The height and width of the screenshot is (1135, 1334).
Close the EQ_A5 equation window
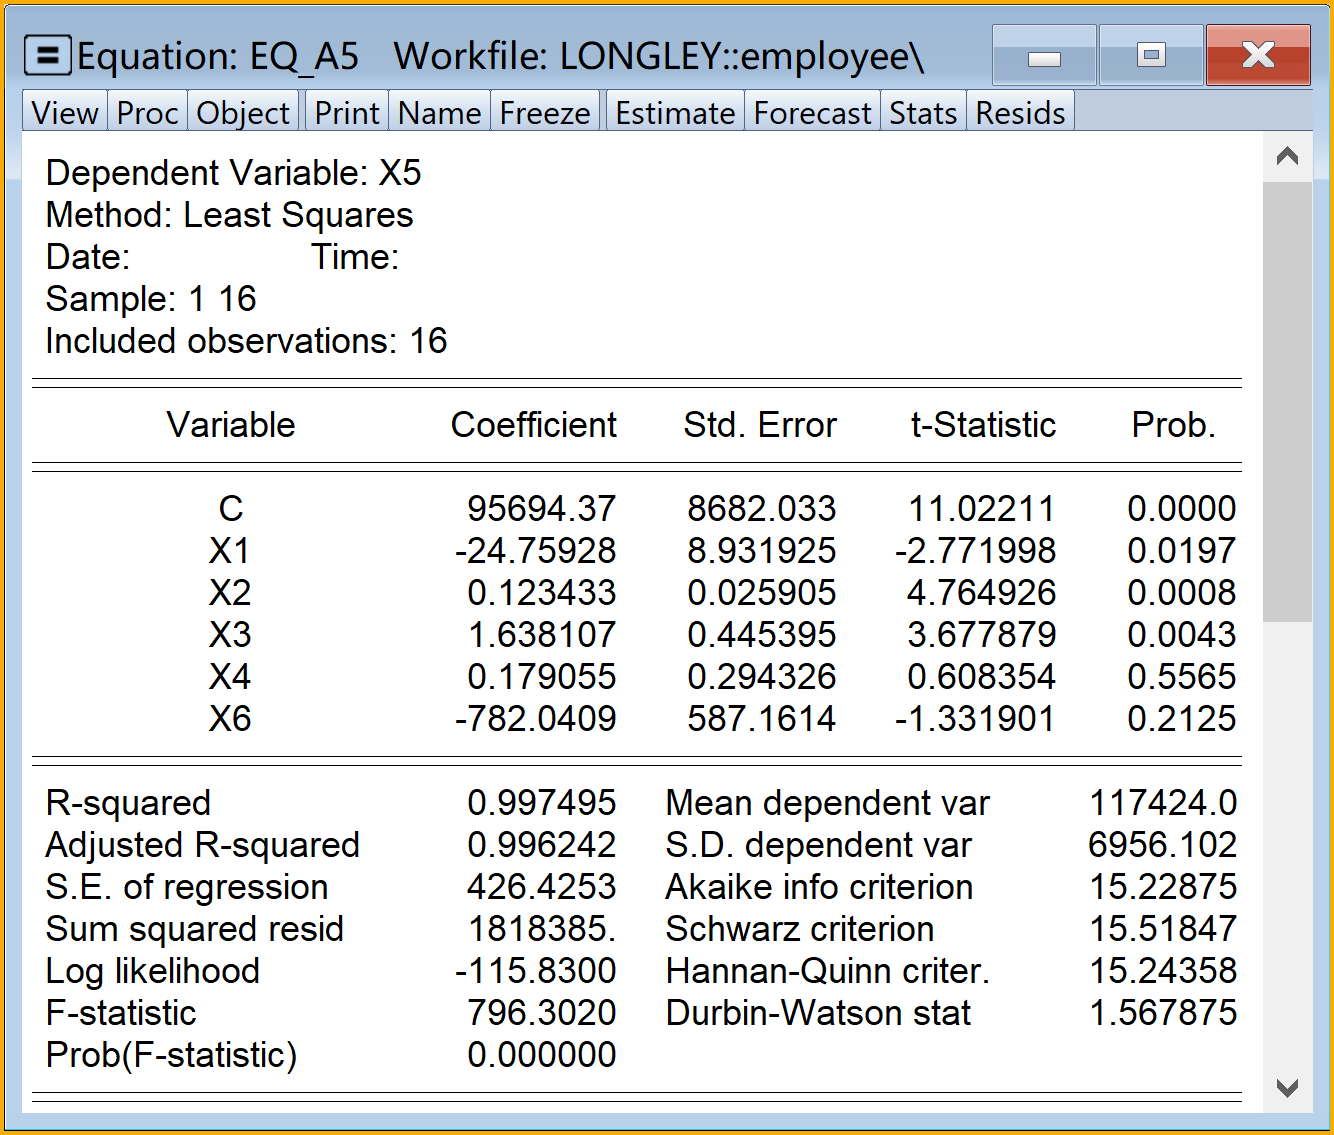1258,56
